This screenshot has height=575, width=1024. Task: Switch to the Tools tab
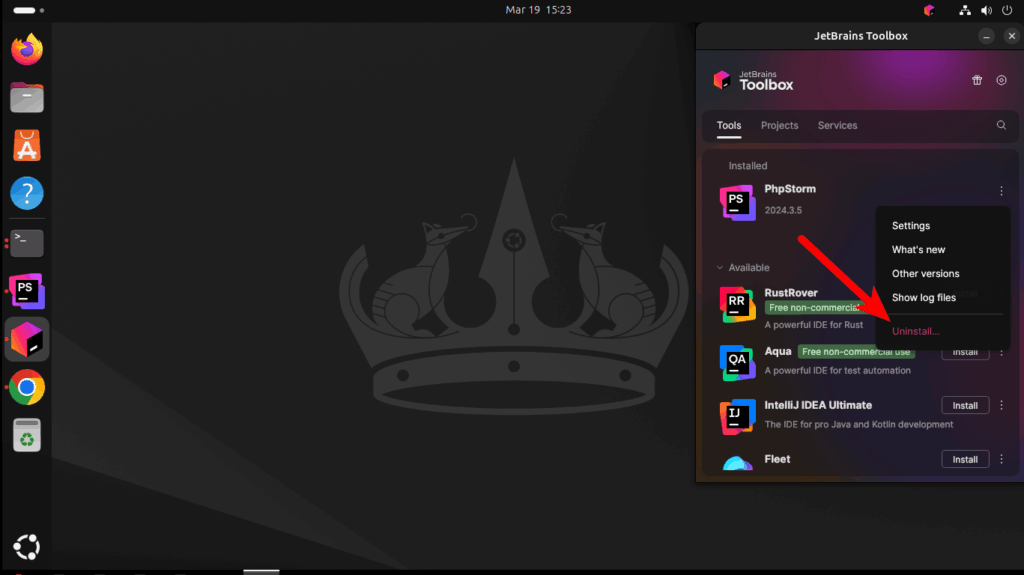click(x=729, y=125)
